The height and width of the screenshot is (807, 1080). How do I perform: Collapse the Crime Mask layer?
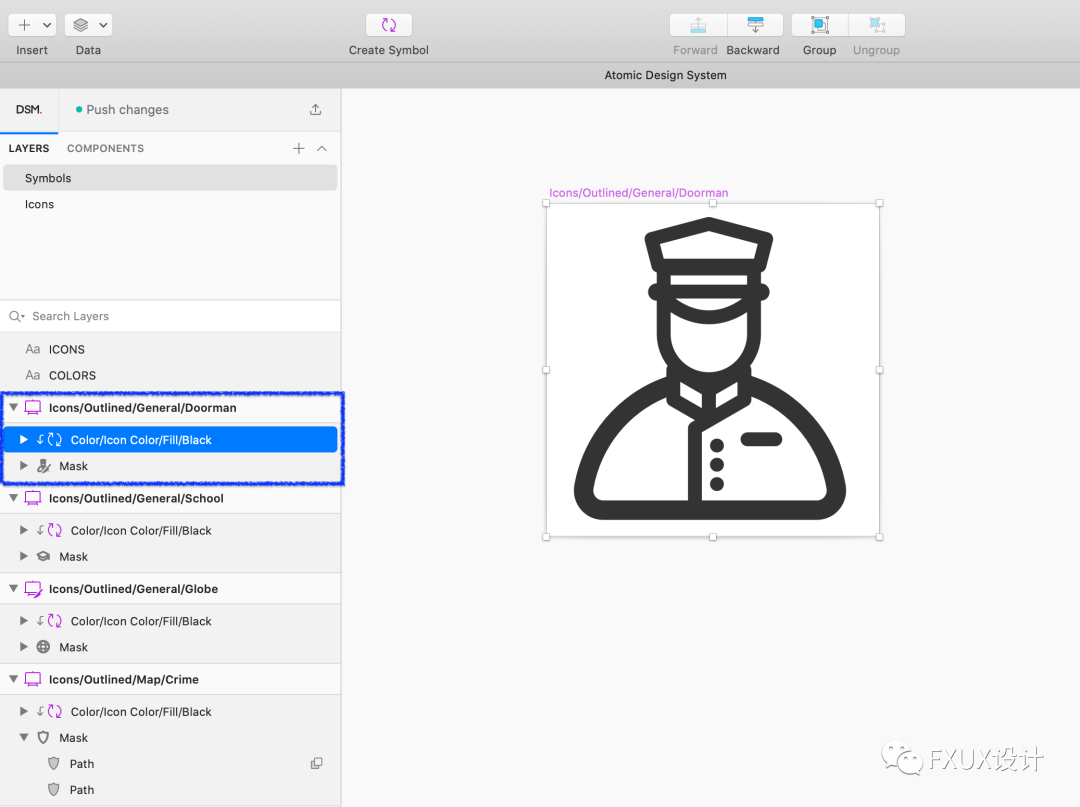click(x=23, y=737)
